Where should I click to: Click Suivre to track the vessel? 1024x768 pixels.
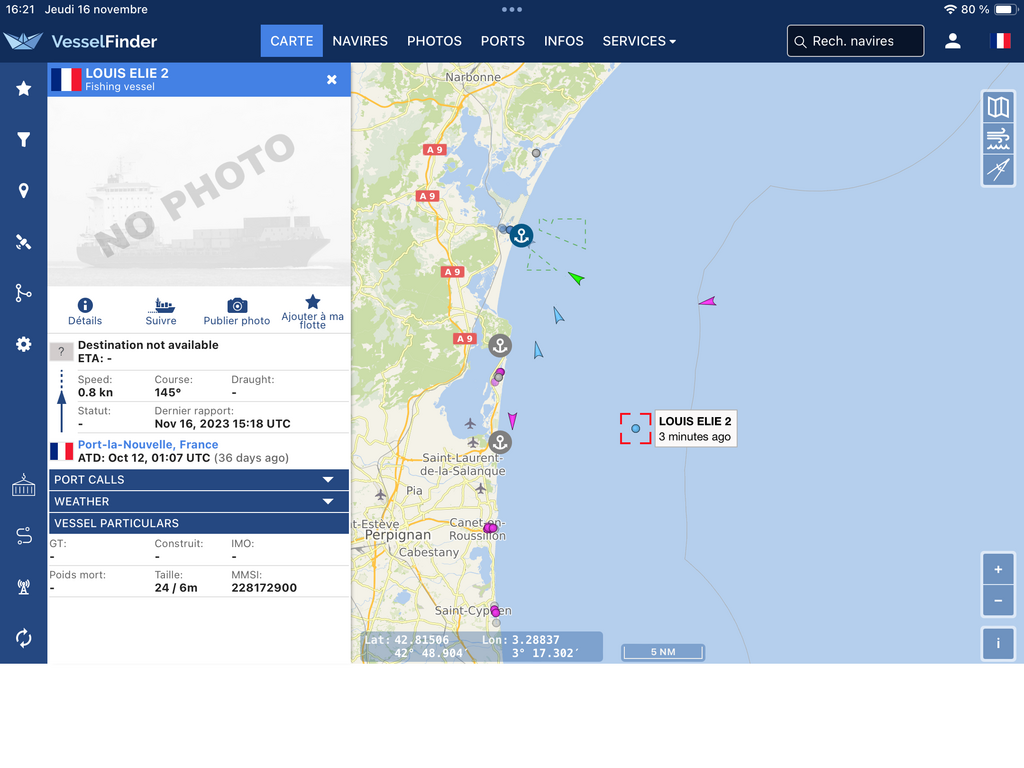pyautogui.click(x=161, y=312)
